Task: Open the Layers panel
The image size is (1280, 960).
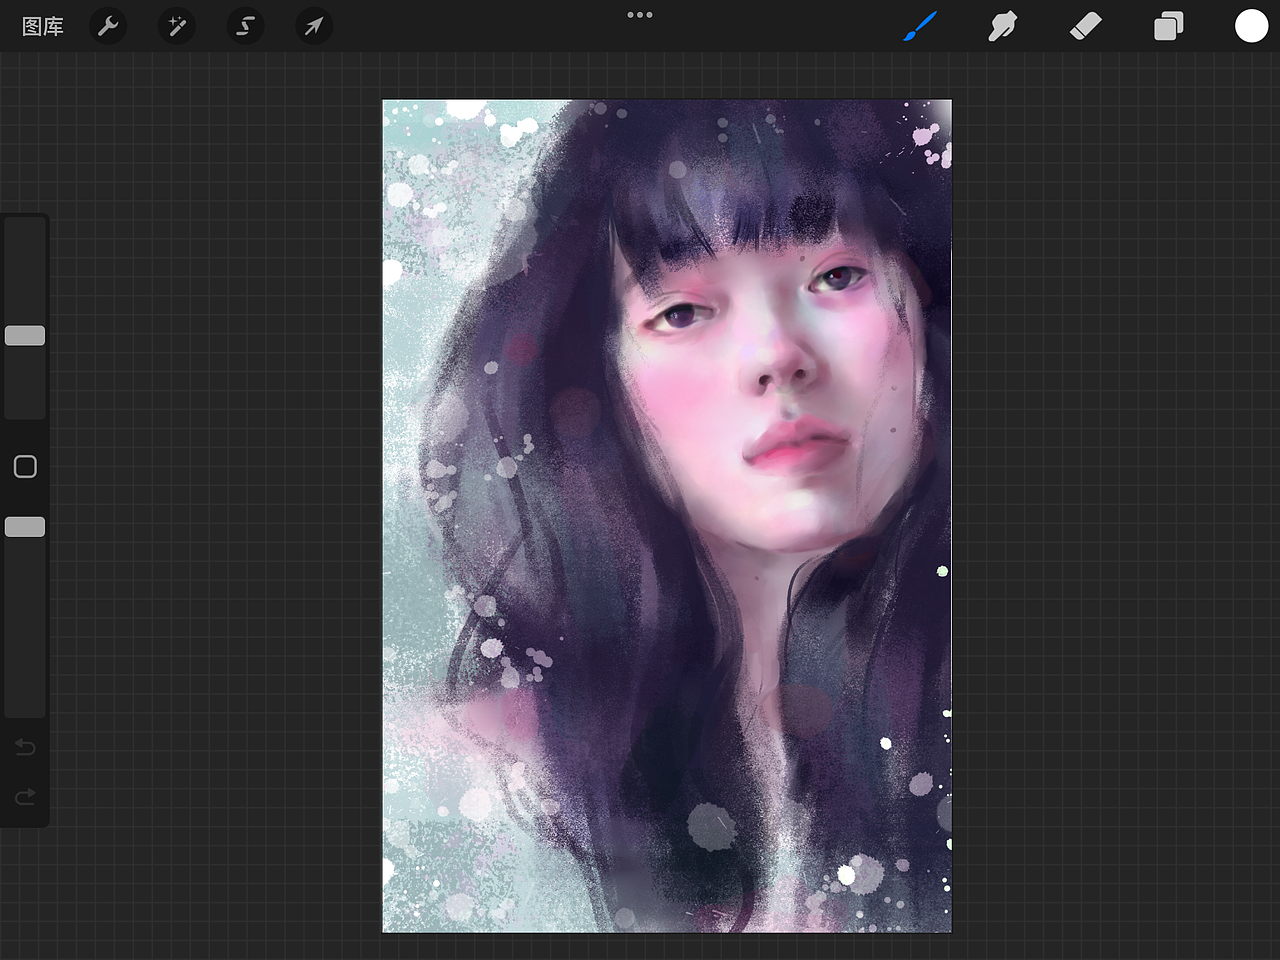Action: tap(1168, 26)
